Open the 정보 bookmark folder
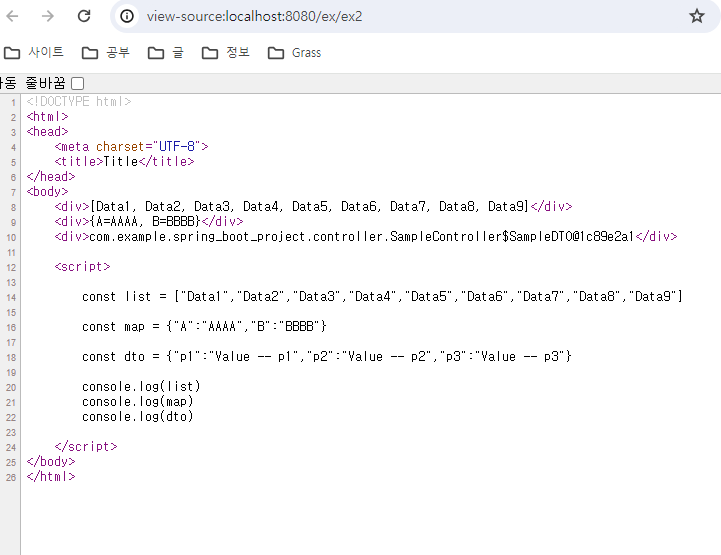Viewport: 721px width, 555px height. [x=226, y=52]
